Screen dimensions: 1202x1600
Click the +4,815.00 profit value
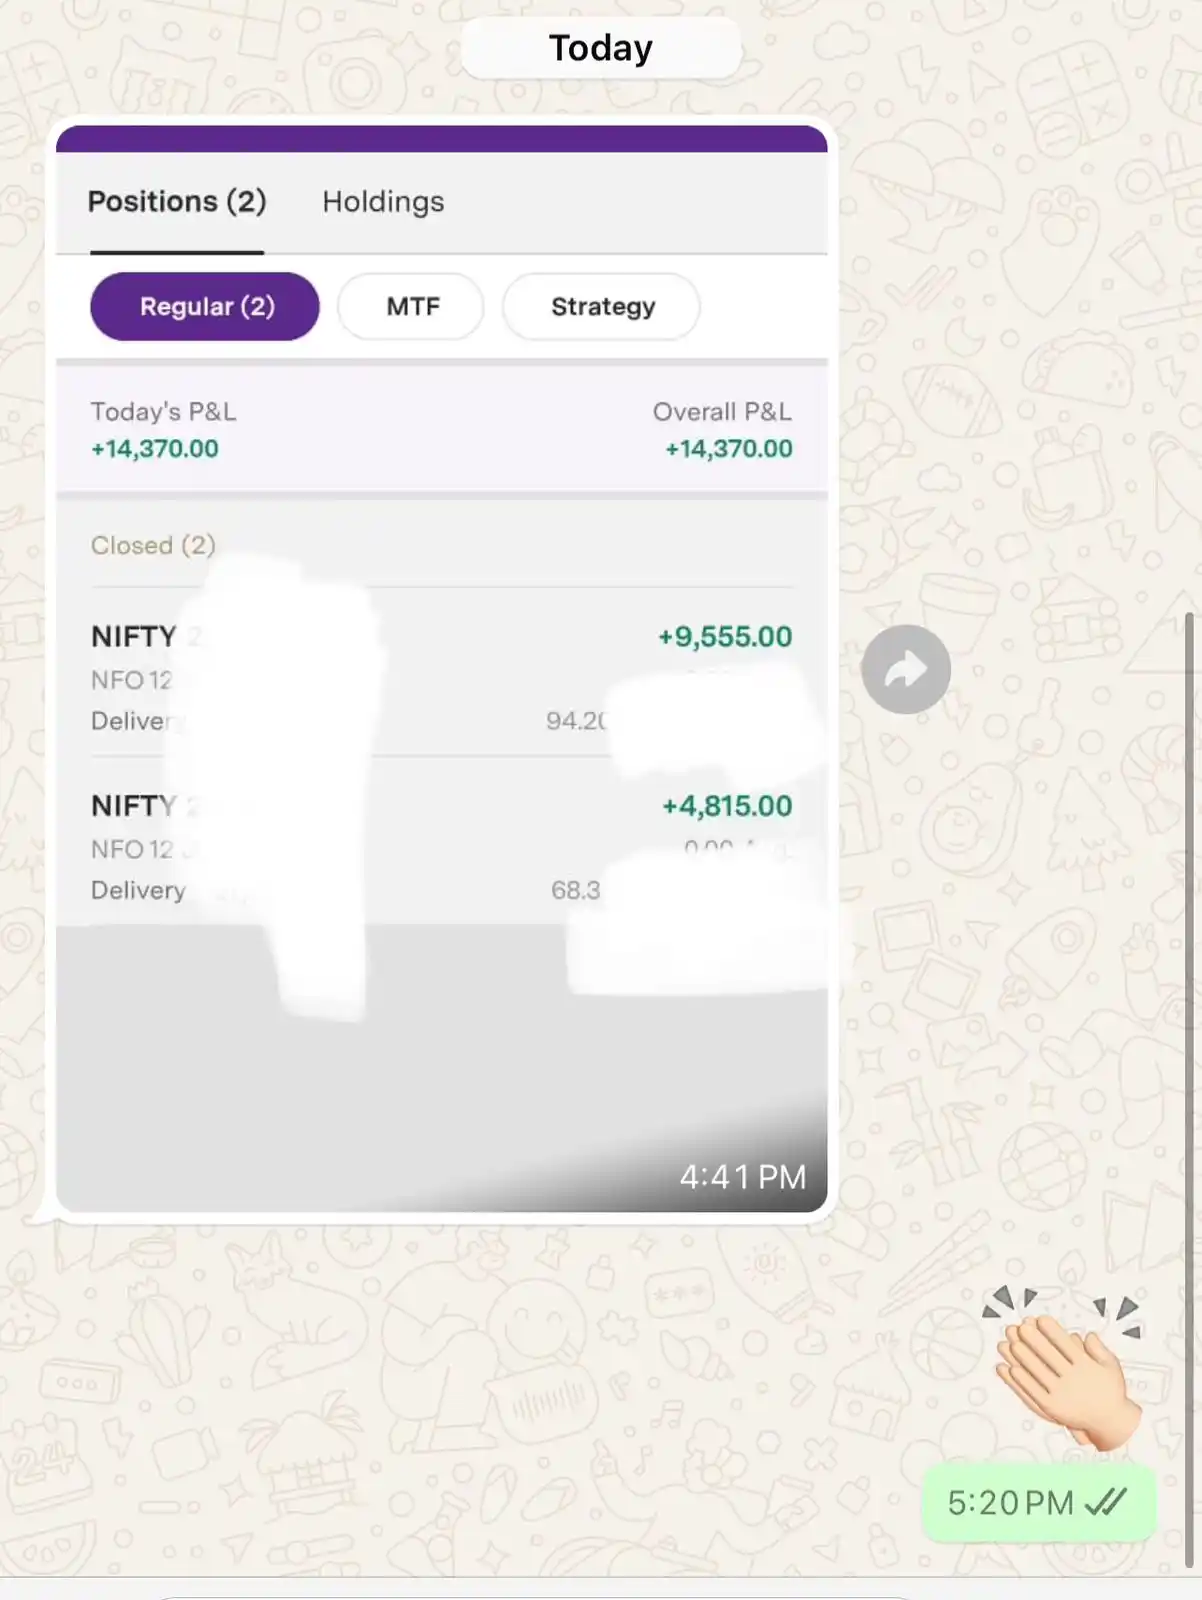[727, 806]
